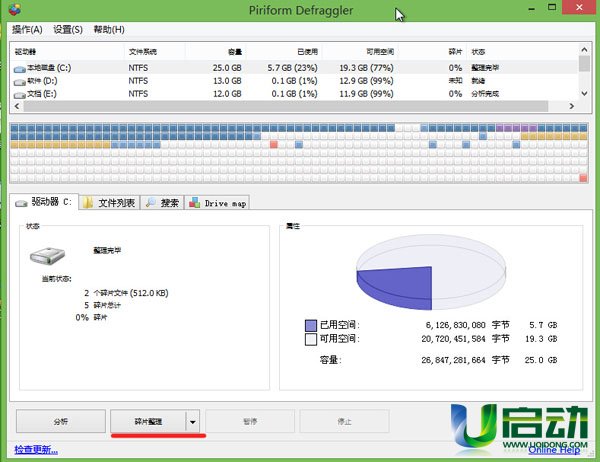Click the 暂停 button
Screen dimensions: 600x462
[x=250, y=421]
